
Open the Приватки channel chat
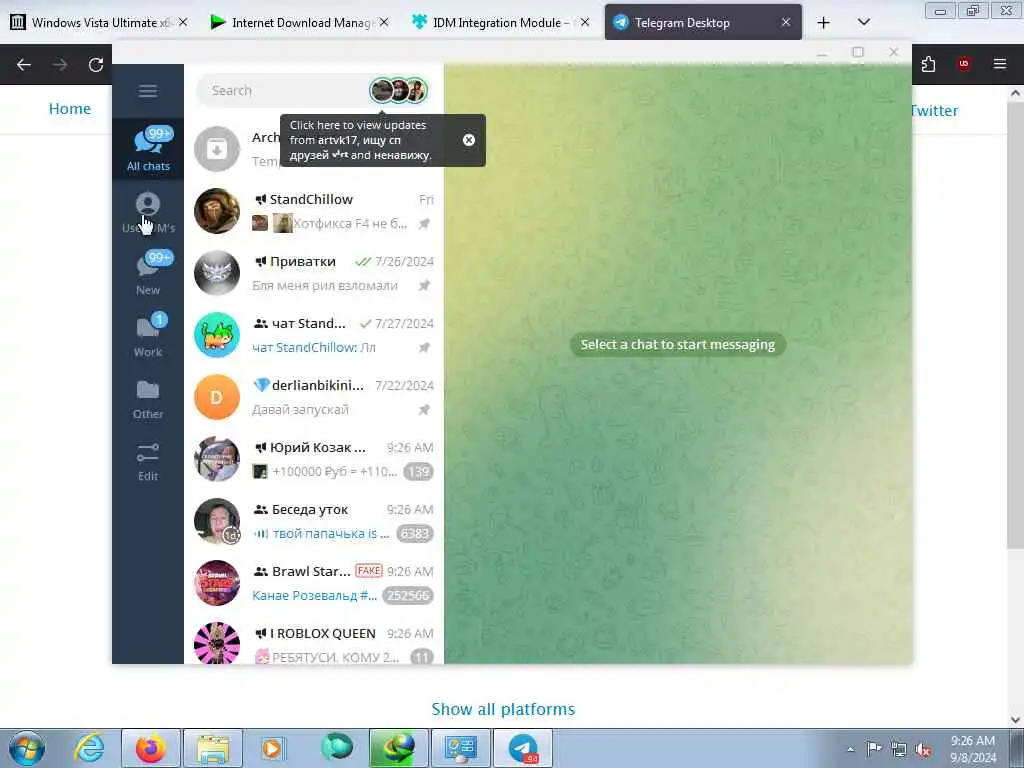[313, 273]
